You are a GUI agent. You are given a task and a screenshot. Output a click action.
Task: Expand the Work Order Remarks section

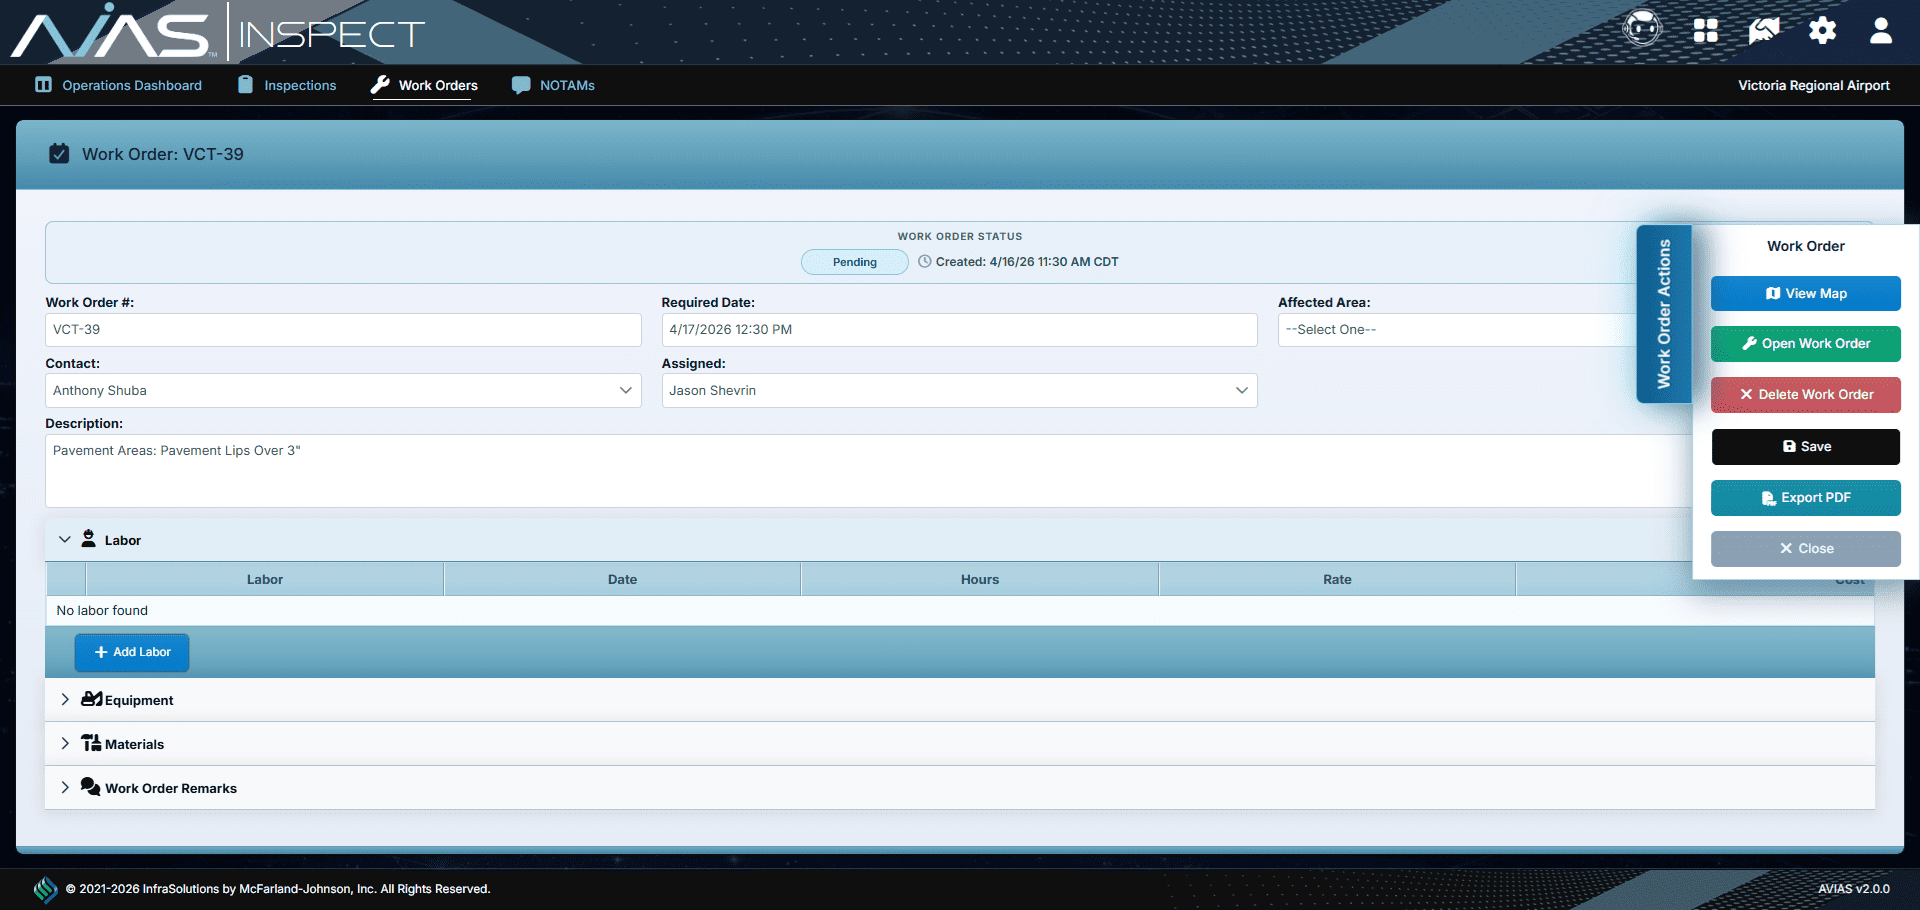click(65, 787)
